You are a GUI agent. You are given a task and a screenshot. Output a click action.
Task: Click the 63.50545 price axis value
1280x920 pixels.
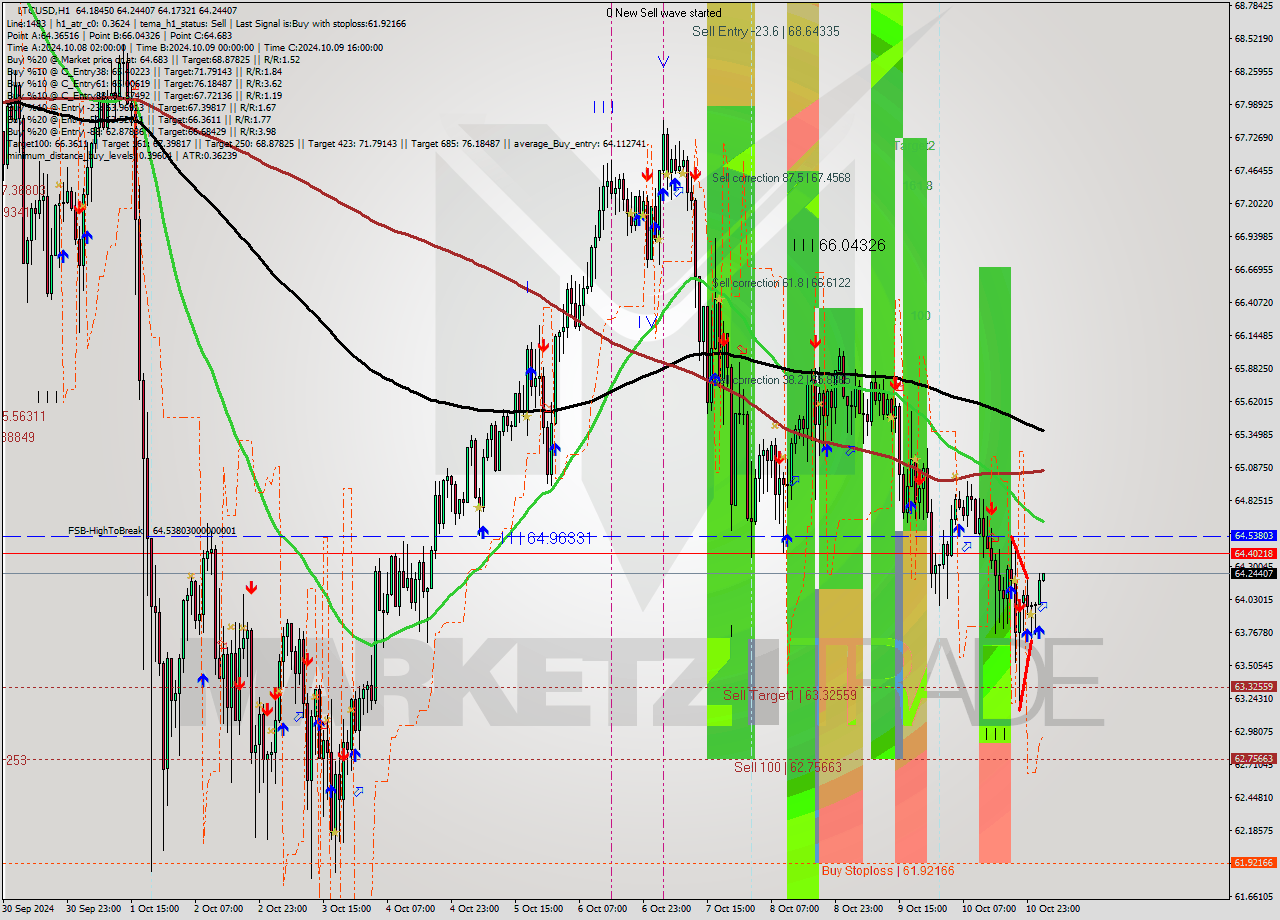[1253, 666]
